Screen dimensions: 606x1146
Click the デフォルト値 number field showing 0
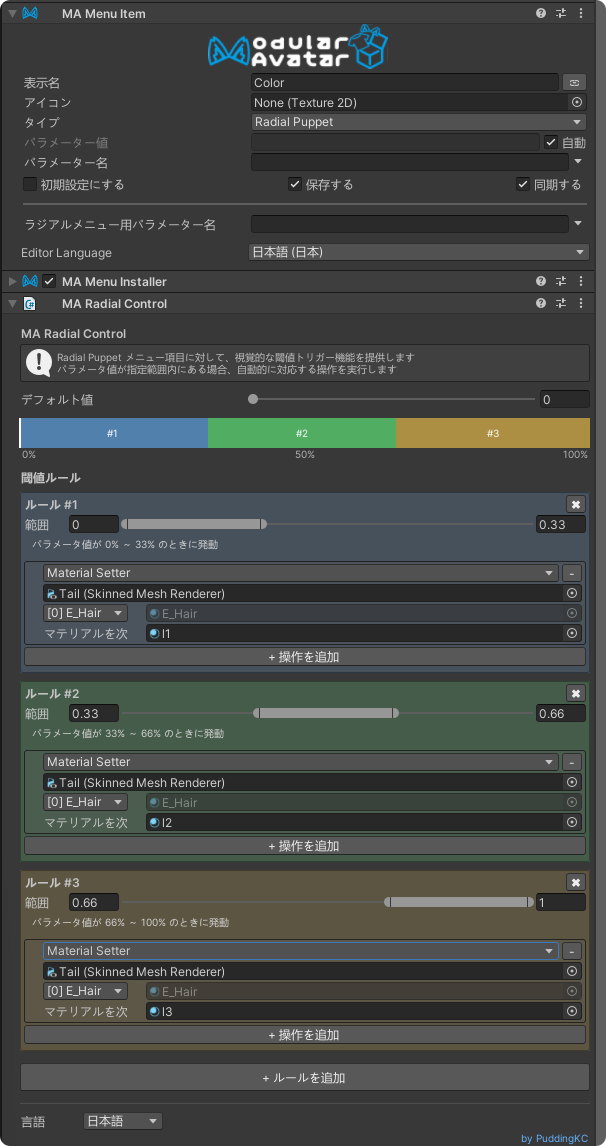[564, 399]
